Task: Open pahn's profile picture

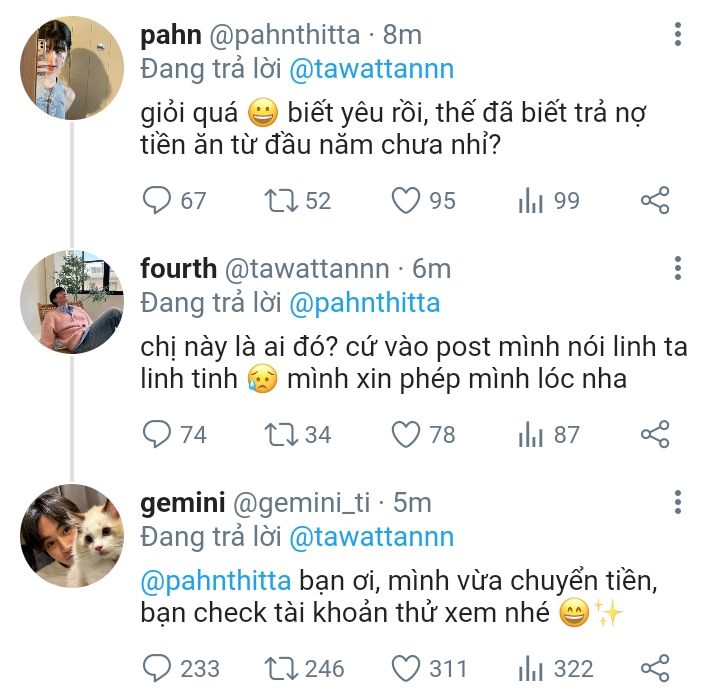Action: point(71,67)
